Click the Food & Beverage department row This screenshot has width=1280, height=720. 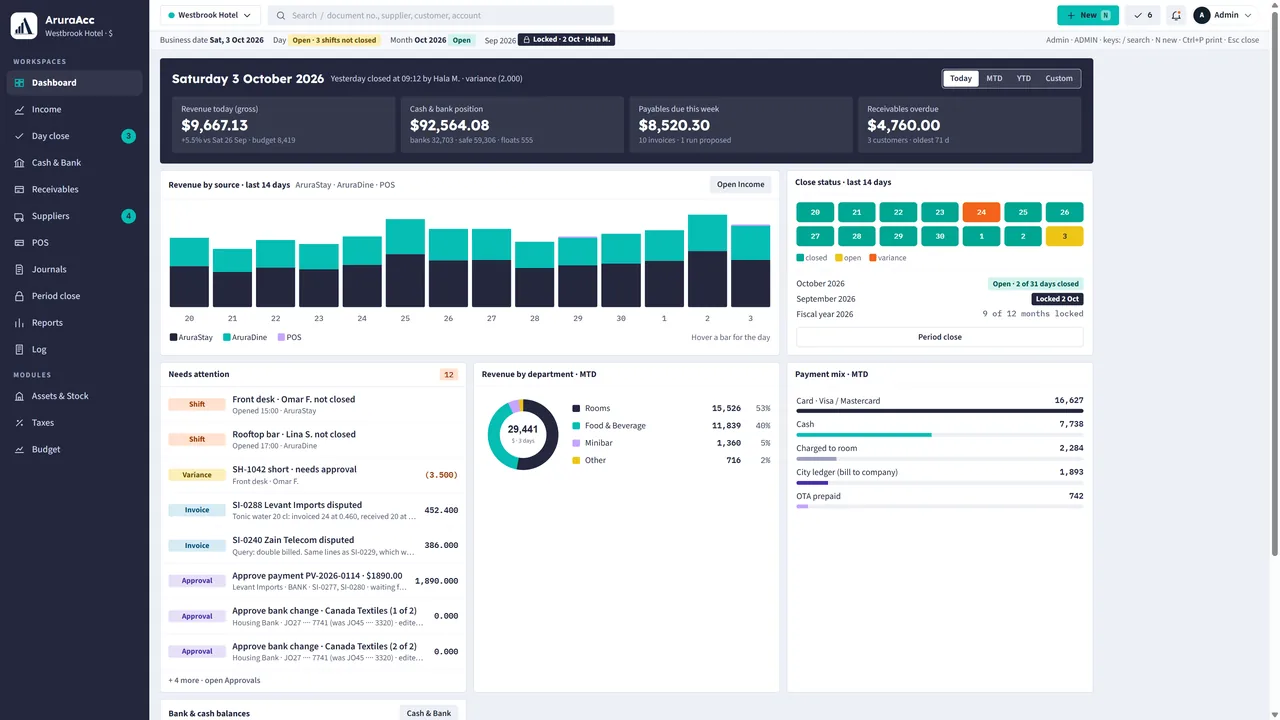[x=671, y=426]
